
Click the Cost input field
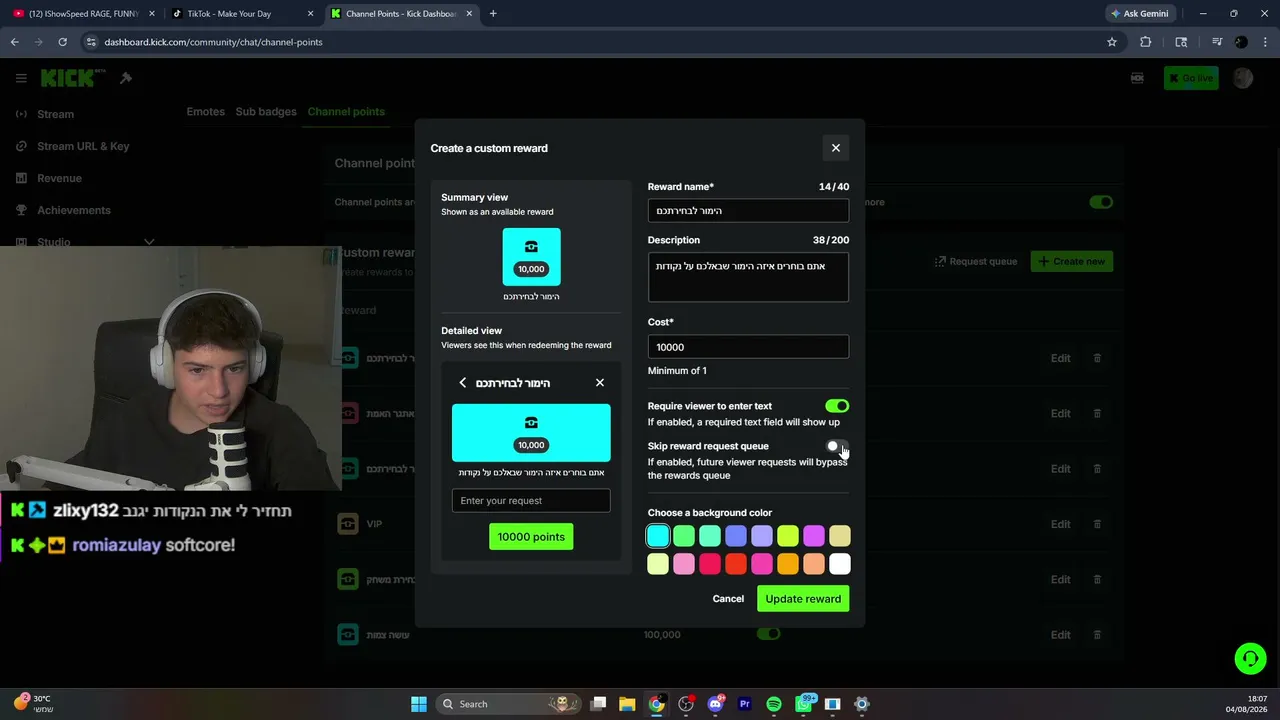pos(748,347)
